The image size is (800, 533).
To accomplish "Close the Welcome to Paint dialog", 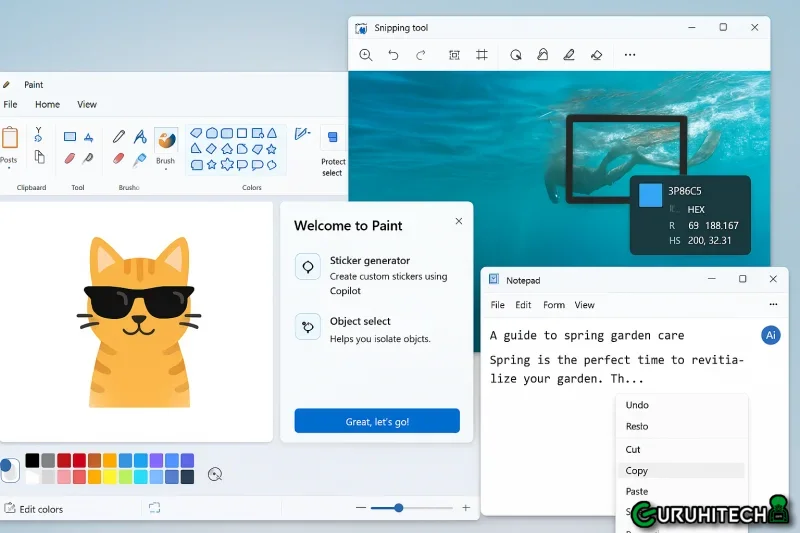I will tap(459, 221).
